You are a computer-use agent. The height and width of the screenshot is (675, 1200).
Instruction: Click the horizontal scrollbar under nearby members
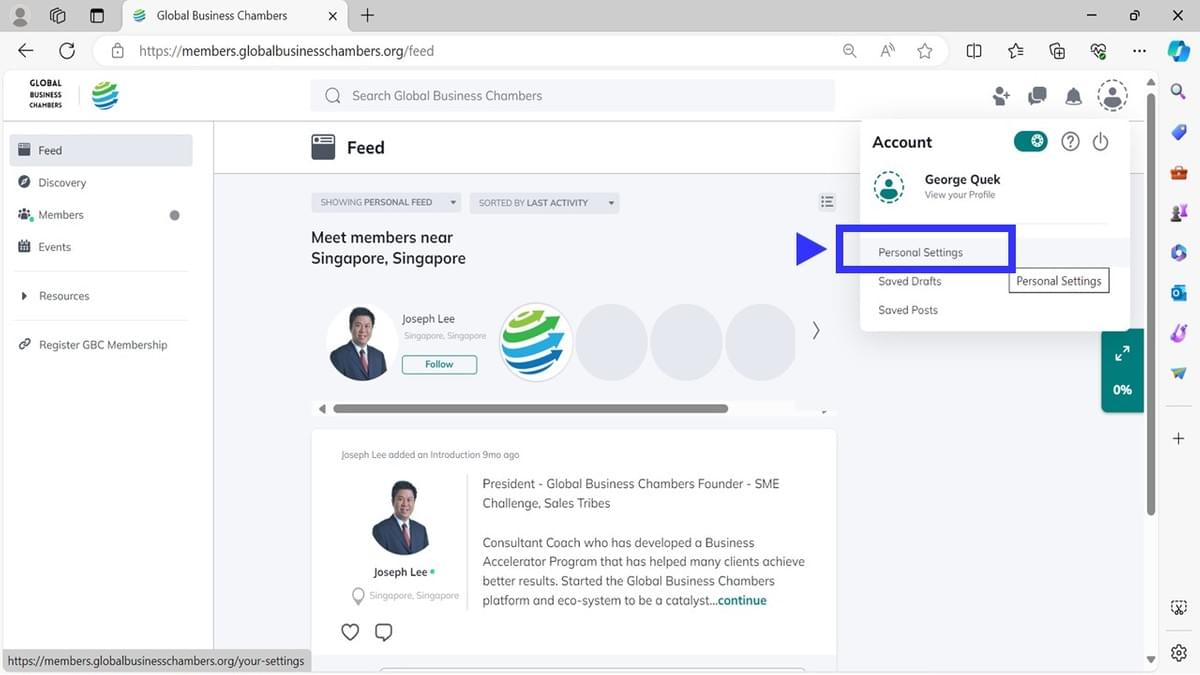point(530,409)
